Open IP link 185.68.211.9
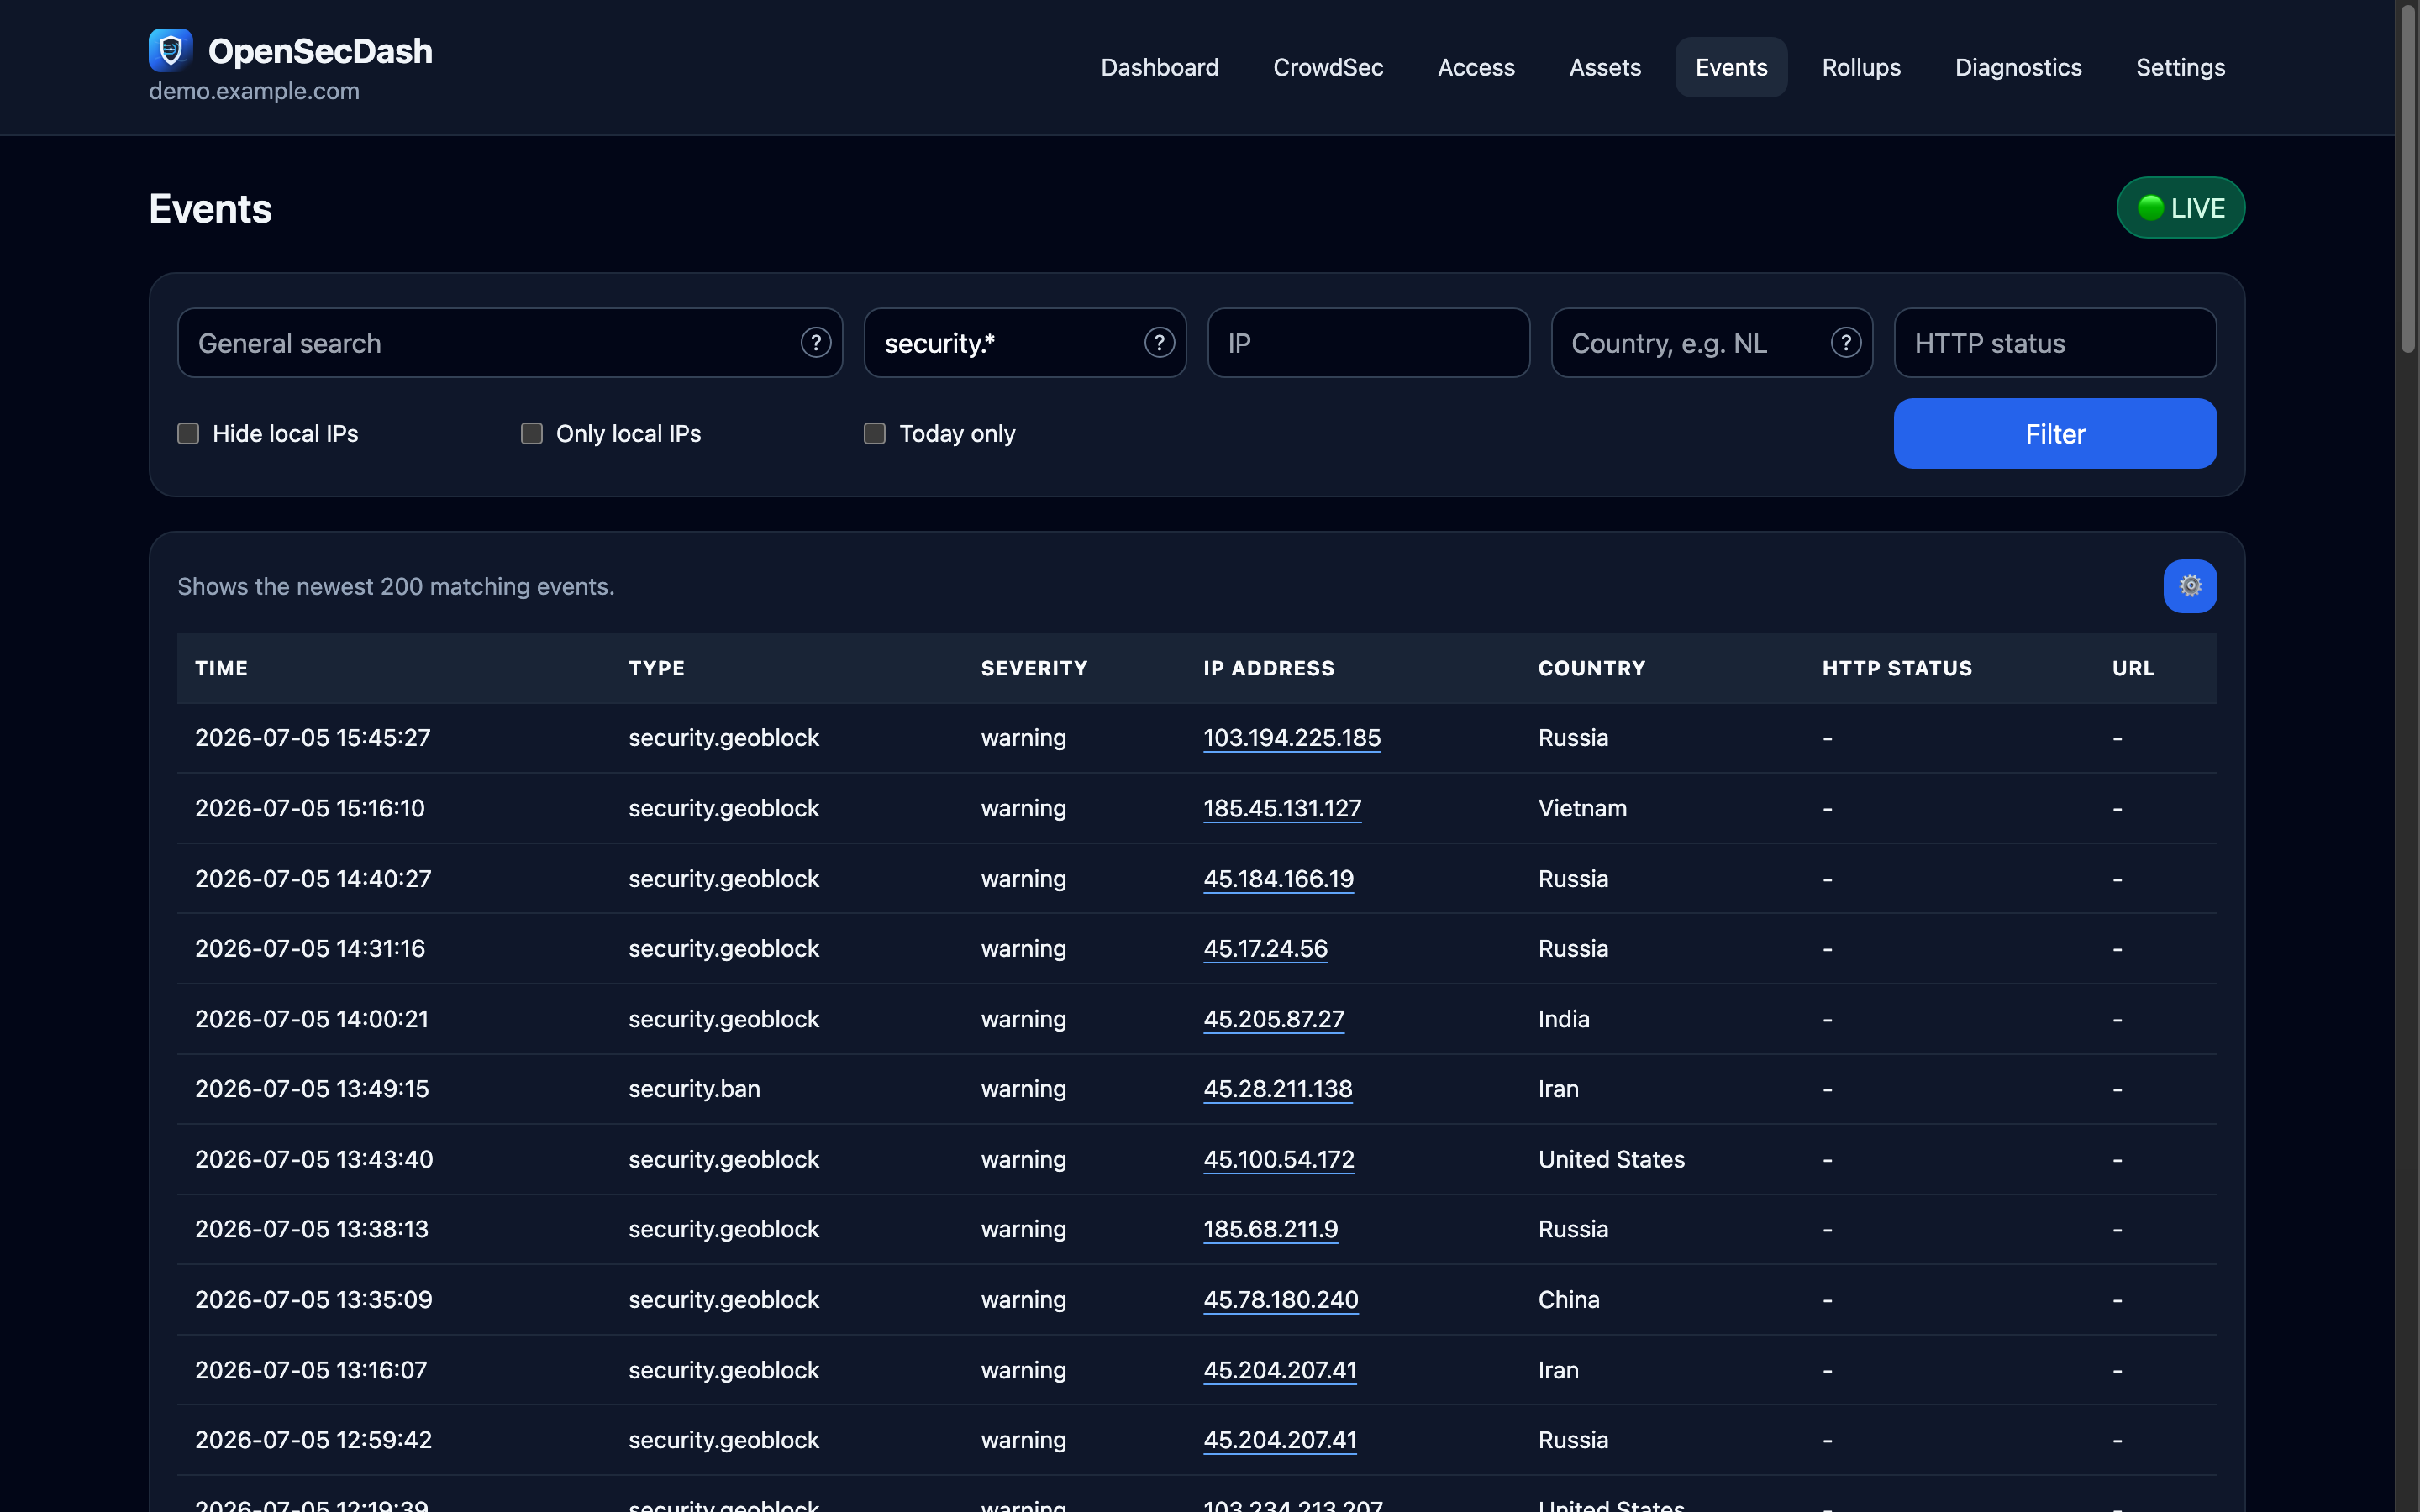The height and width of the screenshot is (1512, 2420). 1270,1229
